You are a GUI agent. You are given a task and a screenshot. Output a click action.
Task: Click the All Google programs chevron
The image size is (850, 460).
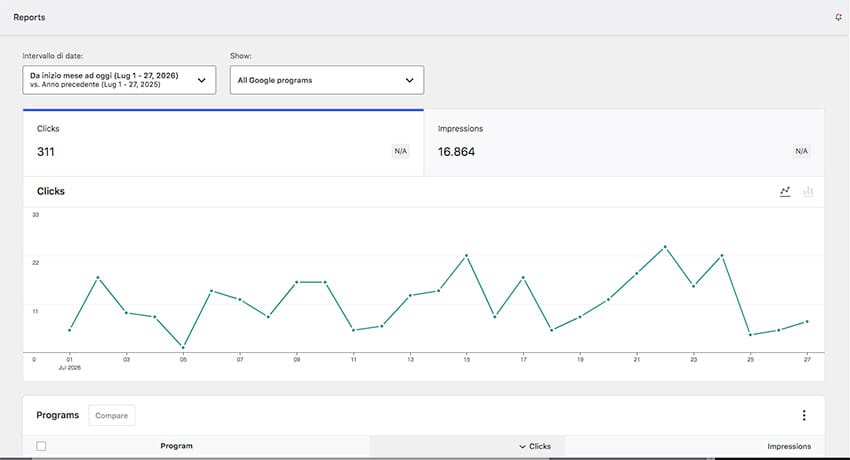410,80
